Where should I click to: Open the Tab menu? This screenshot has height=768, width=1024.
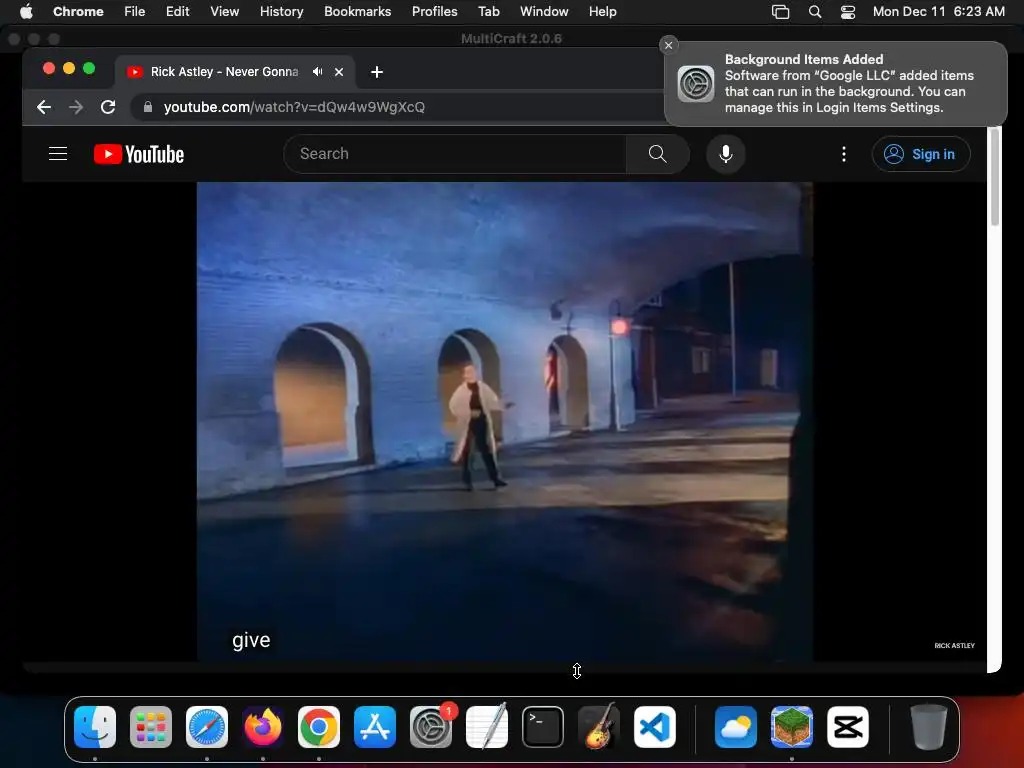tap(488, 11)
